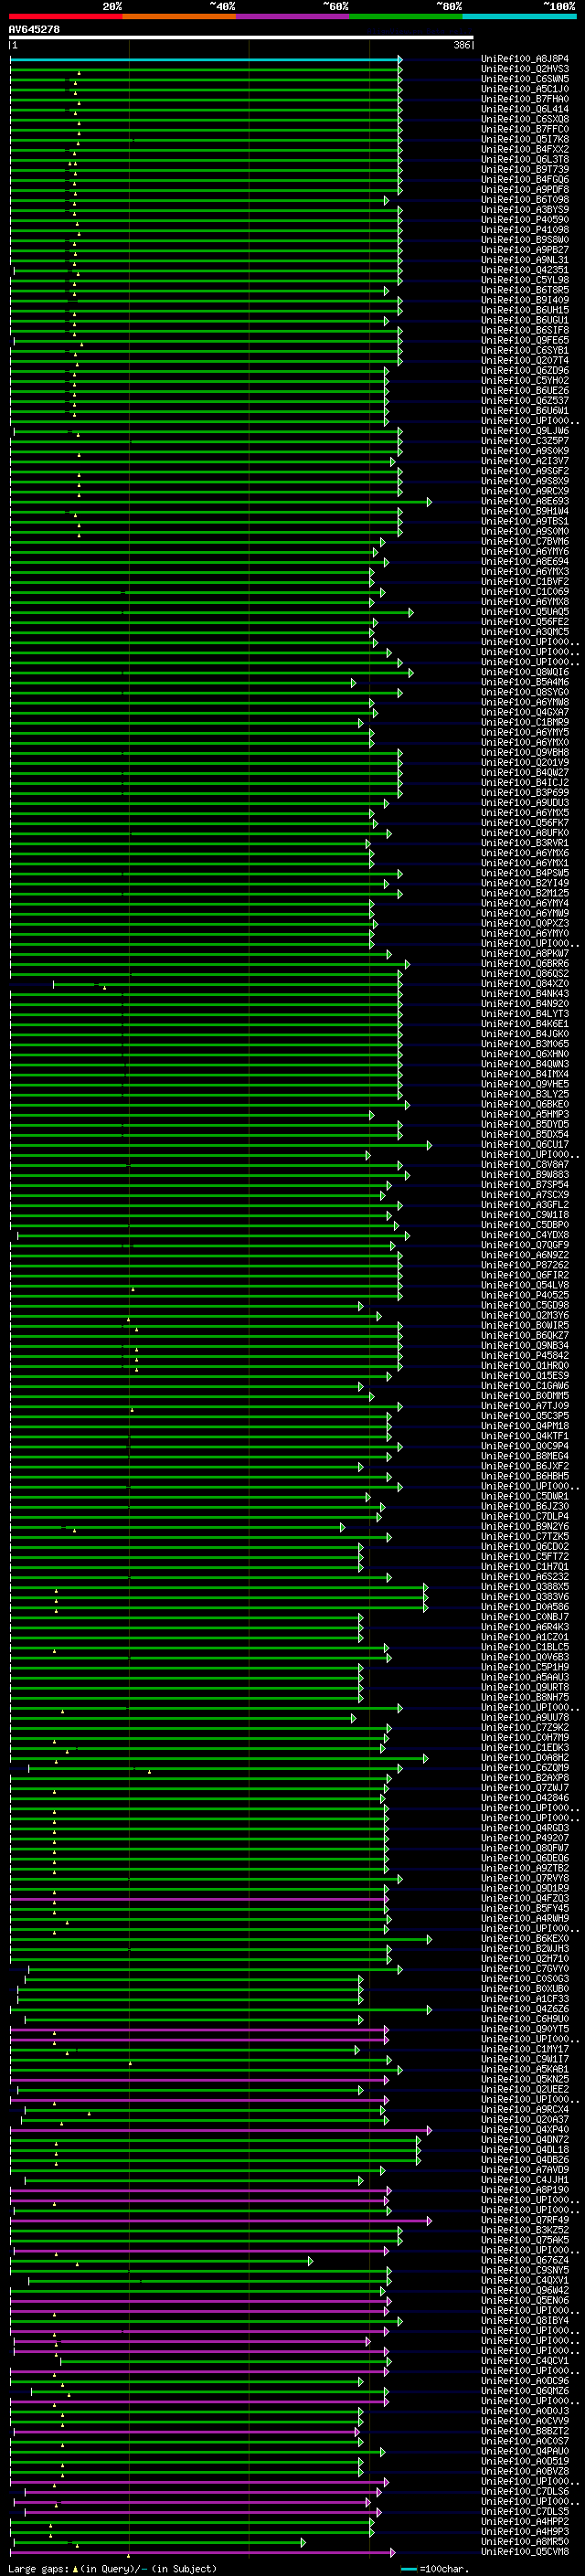Open hit UniRef100_Q6Z537
Screen dimensions: 585x2576
point(525,401)
